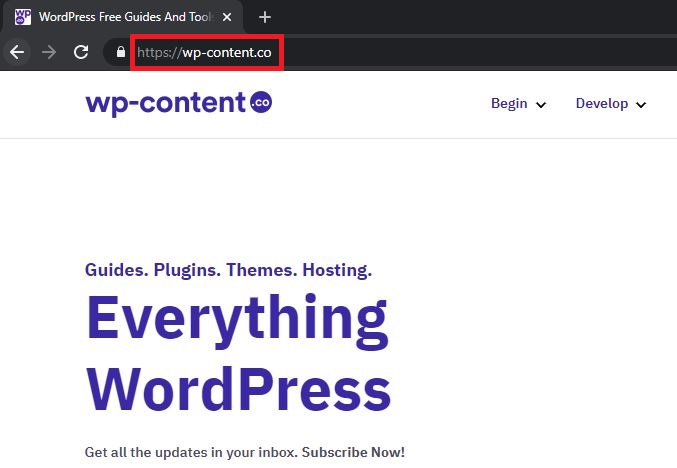This screenshot has width=677, height=468.
Task: Reload the page with the refresh icon
Action: pyautogui.click(x=81, y=52)
